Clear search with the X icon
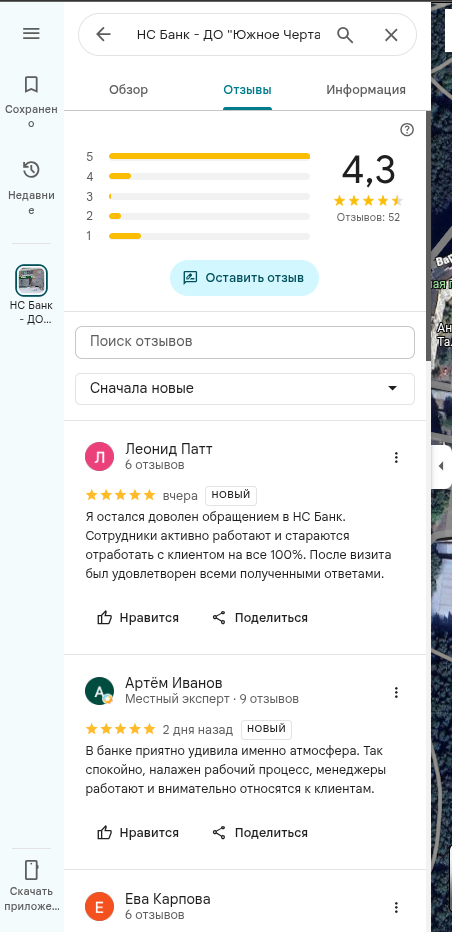Viewport: 452px width, 932px height. [x=391, y=35]
